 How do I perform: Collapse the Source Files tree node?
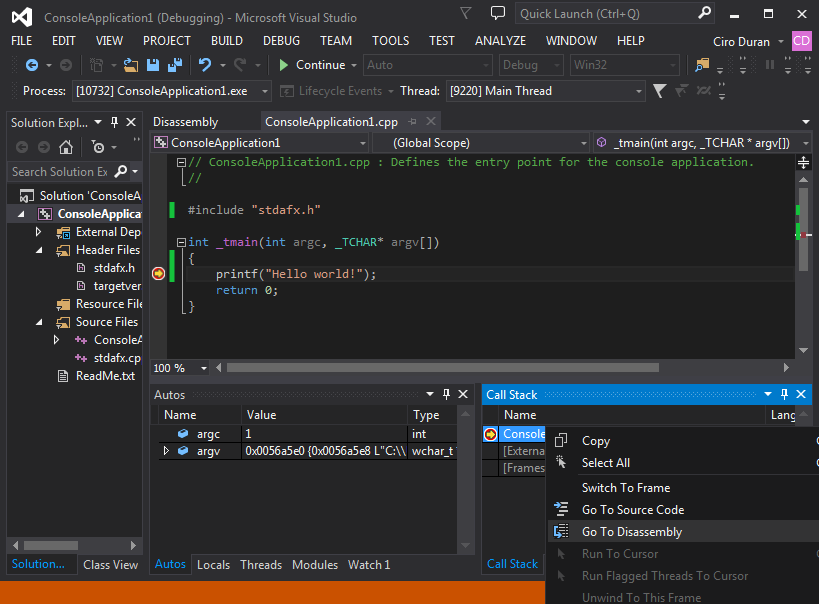[39, 322]
